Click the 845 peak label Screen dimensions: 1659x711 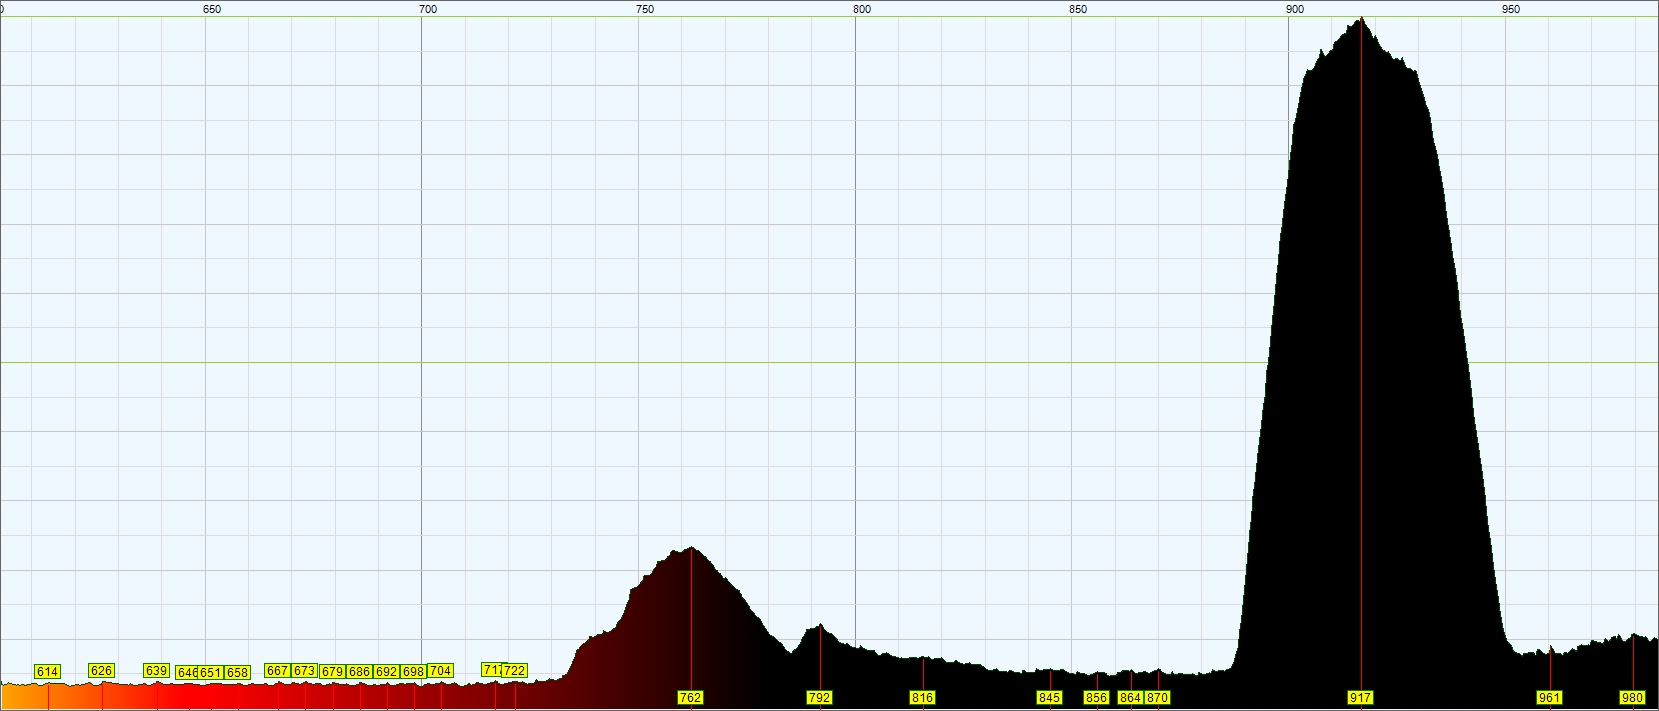(x=1049, y=698)
